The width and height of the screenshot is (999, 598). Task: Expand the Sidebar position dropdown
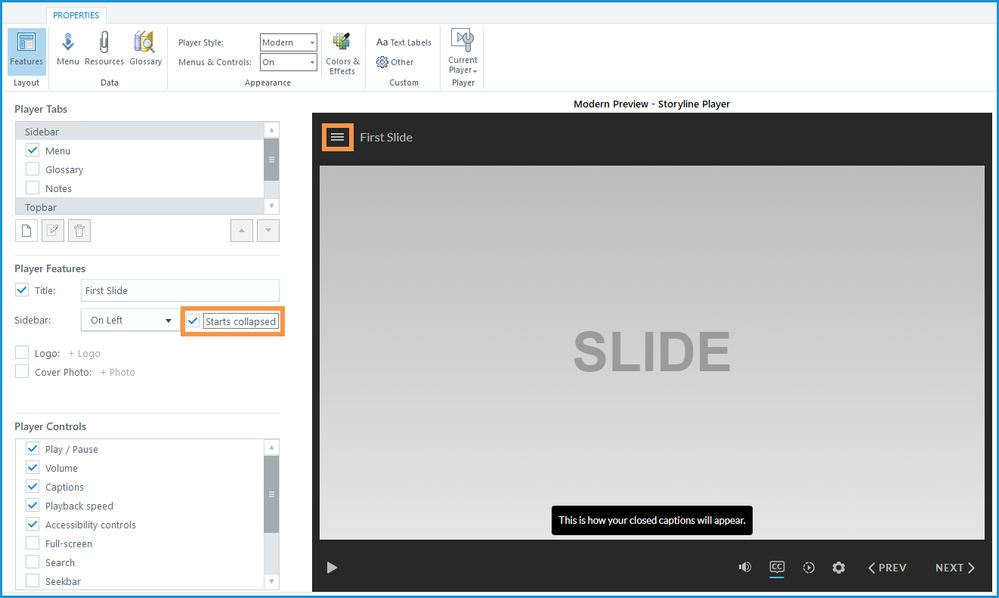tap(131, 321)
